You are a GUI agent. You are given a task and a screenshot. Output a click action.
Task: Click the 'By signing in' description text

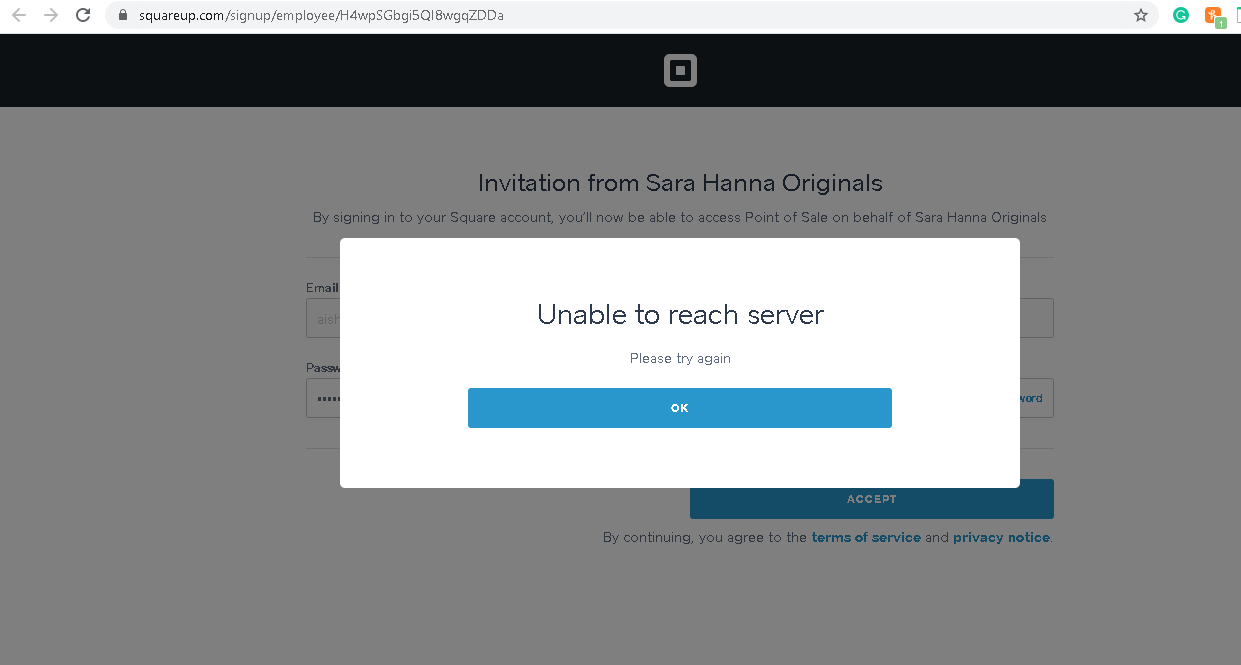coord(680,217)
